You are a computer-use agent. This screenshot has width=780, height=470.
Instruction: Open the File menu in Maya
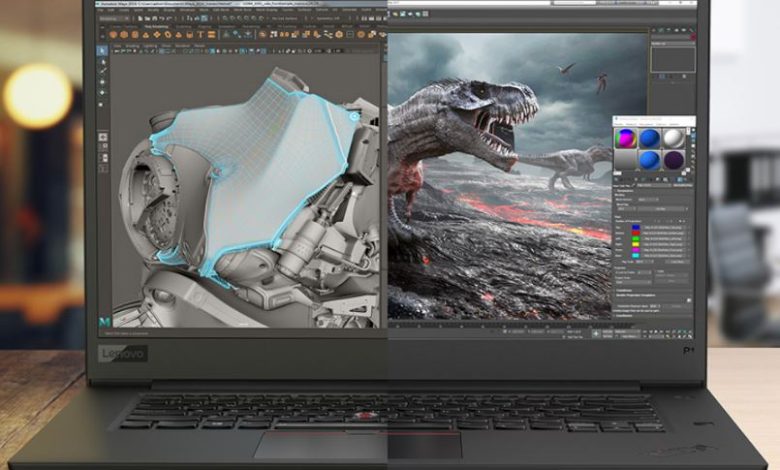pyautogui.click(x=100, y=10)
